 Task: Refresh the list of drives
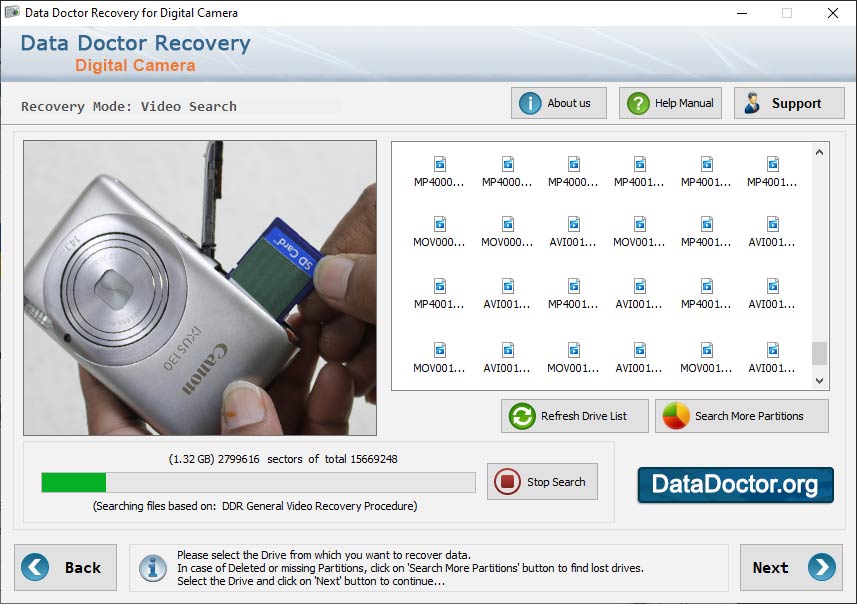click(574, 416)
